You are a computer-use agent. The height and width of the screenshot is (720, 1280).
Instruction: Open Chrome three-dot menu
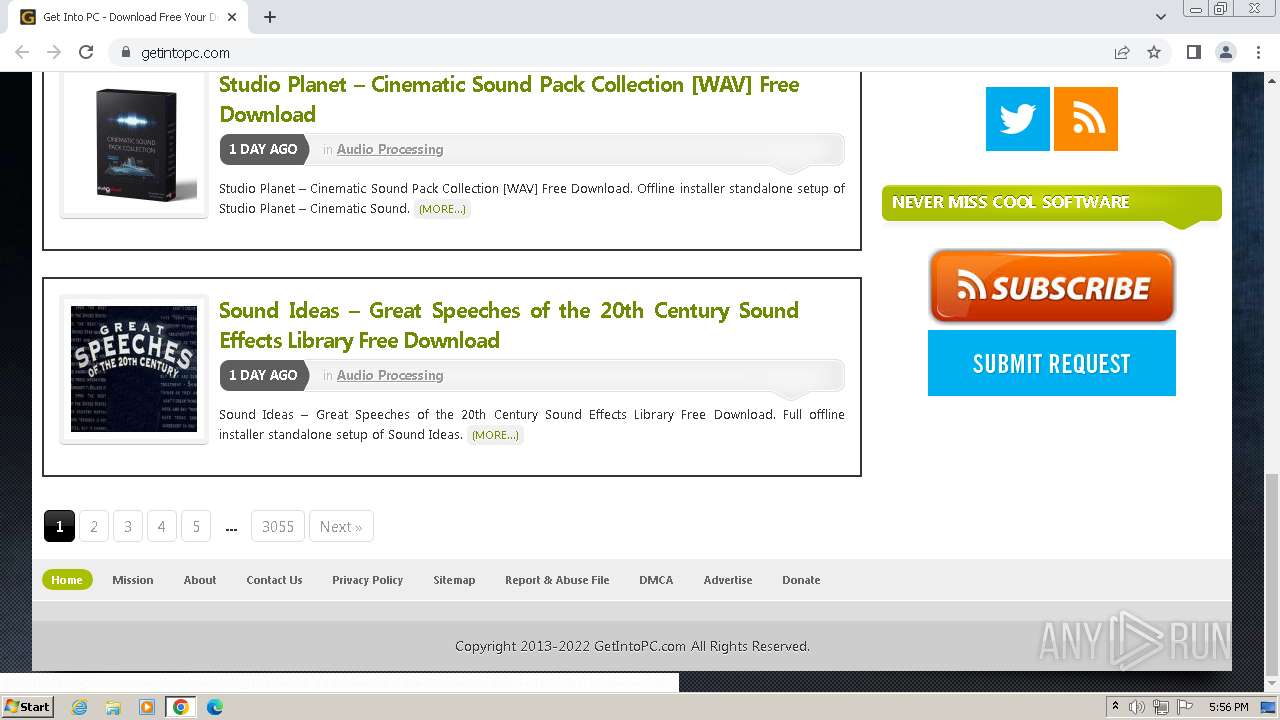tap(1258, 52)
